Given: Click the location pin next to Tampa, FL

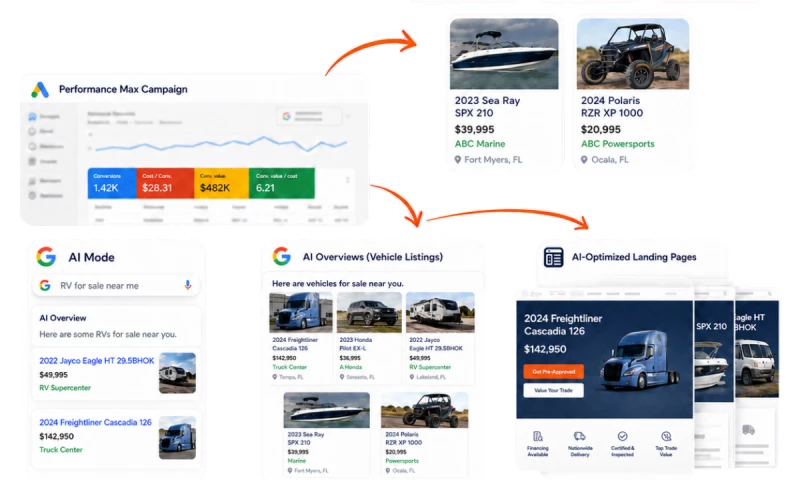Looking at the screenshot, I should [x=274, y=377].
